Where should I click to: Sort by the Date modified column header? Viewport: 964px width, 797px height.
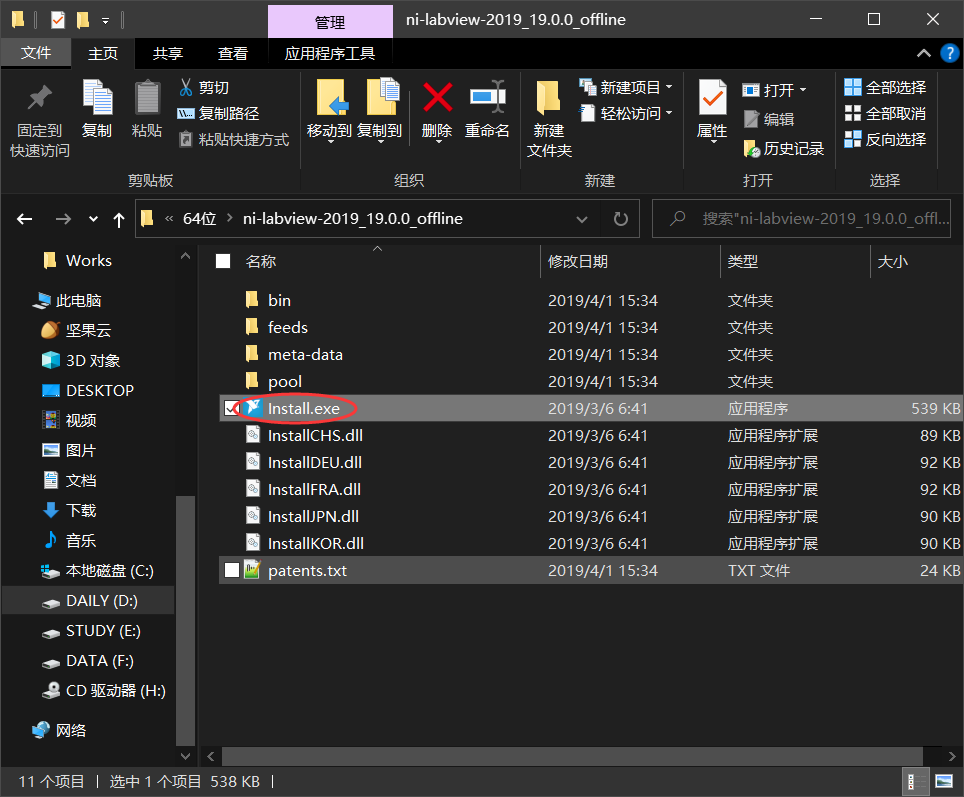[x=578, y=262]
